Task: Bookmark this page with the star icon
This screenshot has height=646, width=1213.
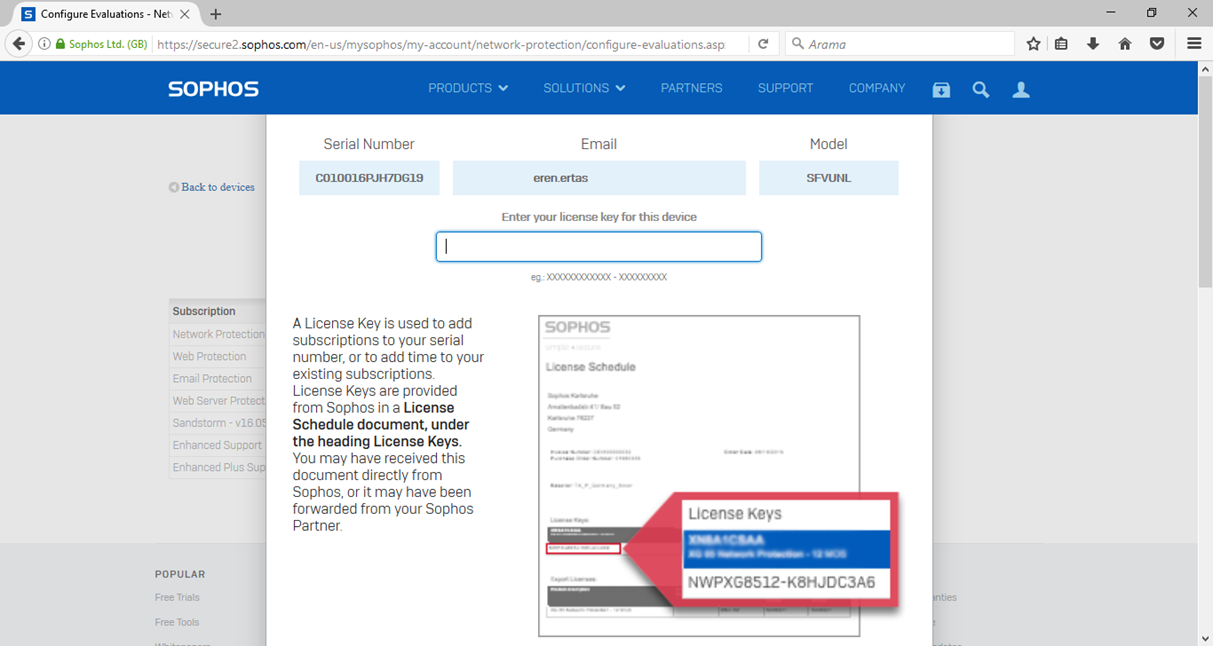Action: click(1034, 44)
